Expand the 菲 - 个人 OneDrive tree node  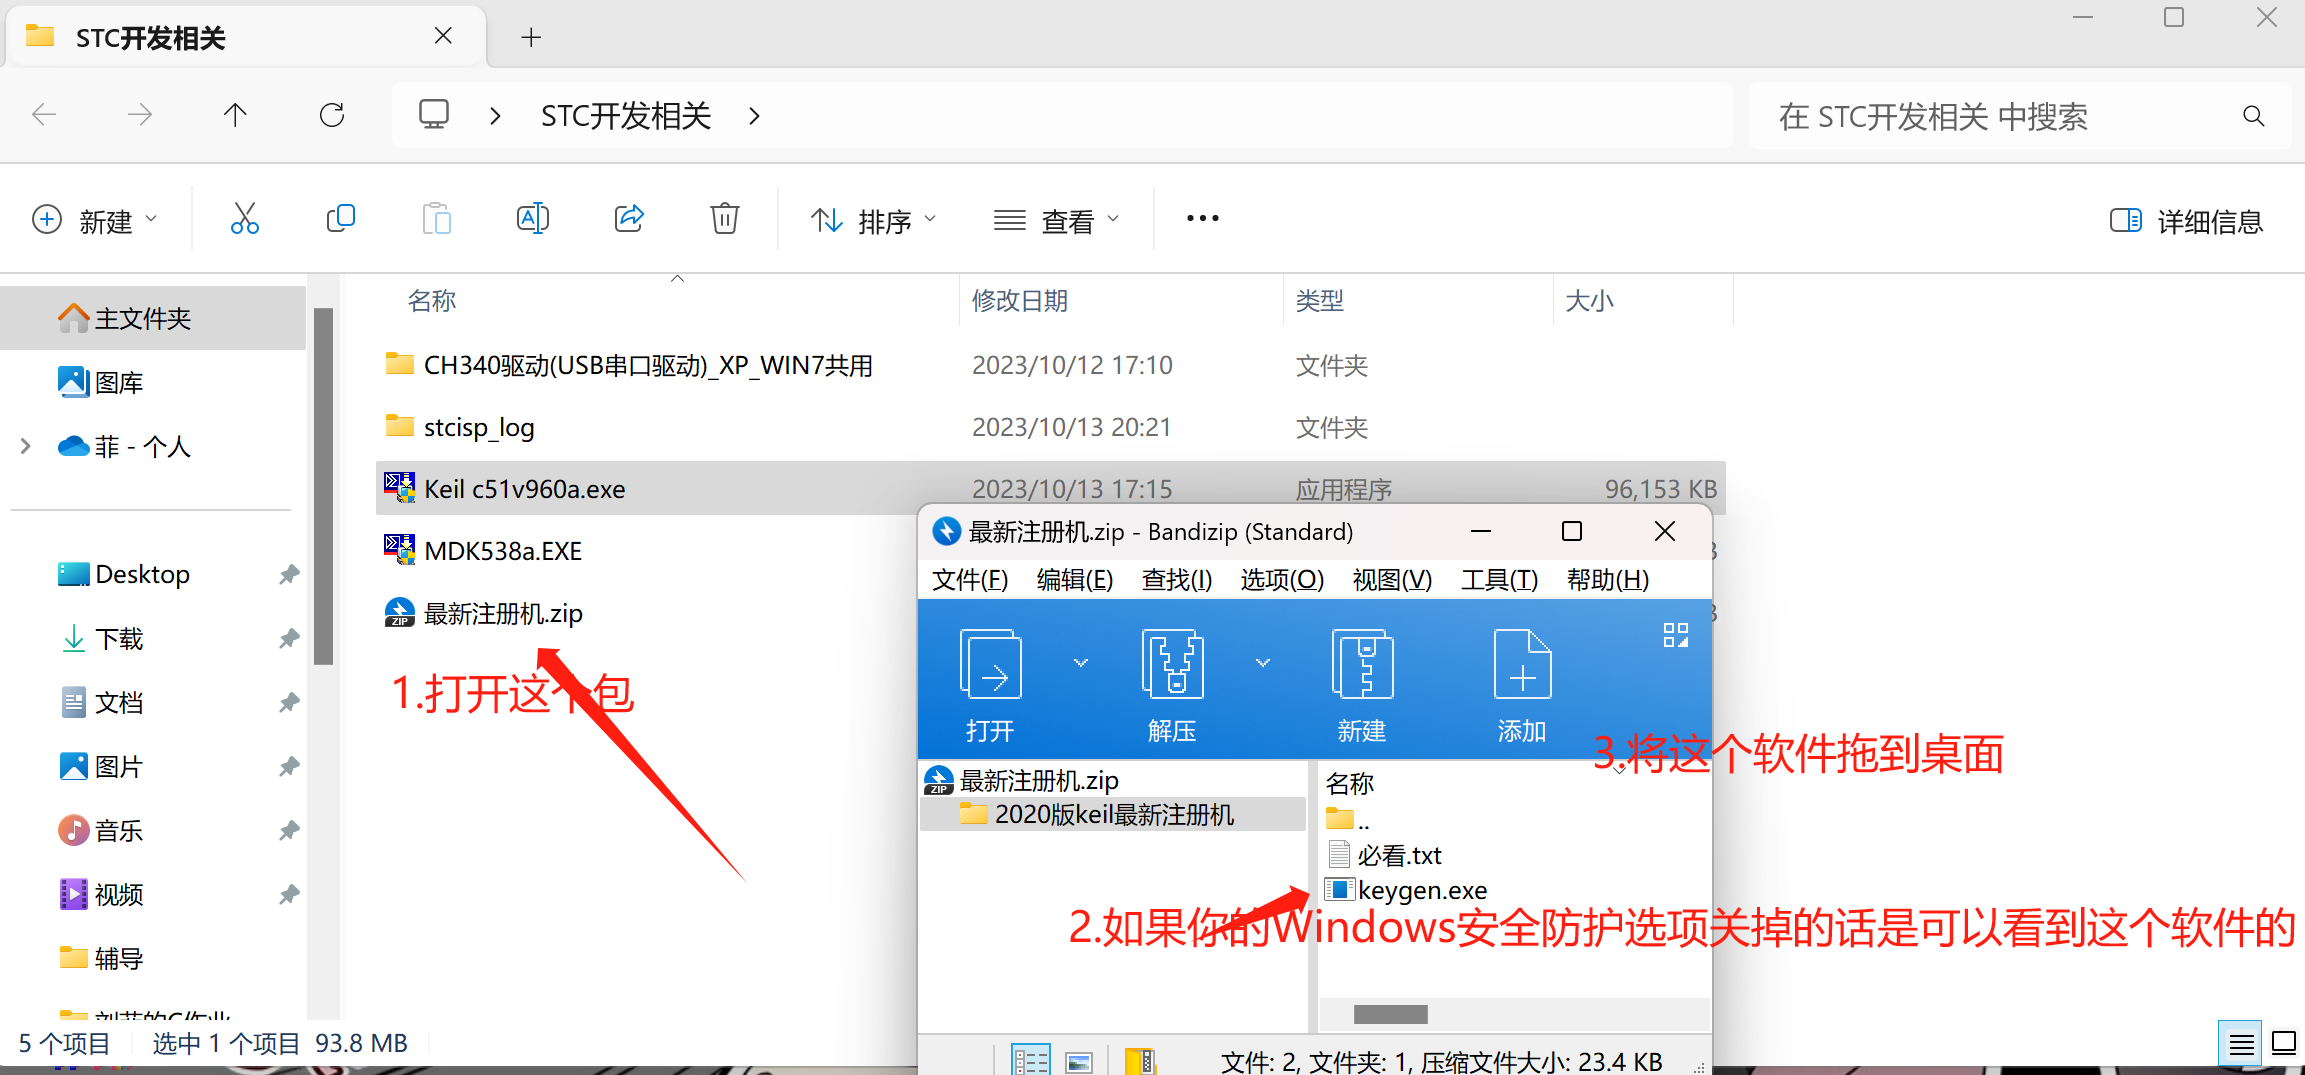click(x=26, y=446)
